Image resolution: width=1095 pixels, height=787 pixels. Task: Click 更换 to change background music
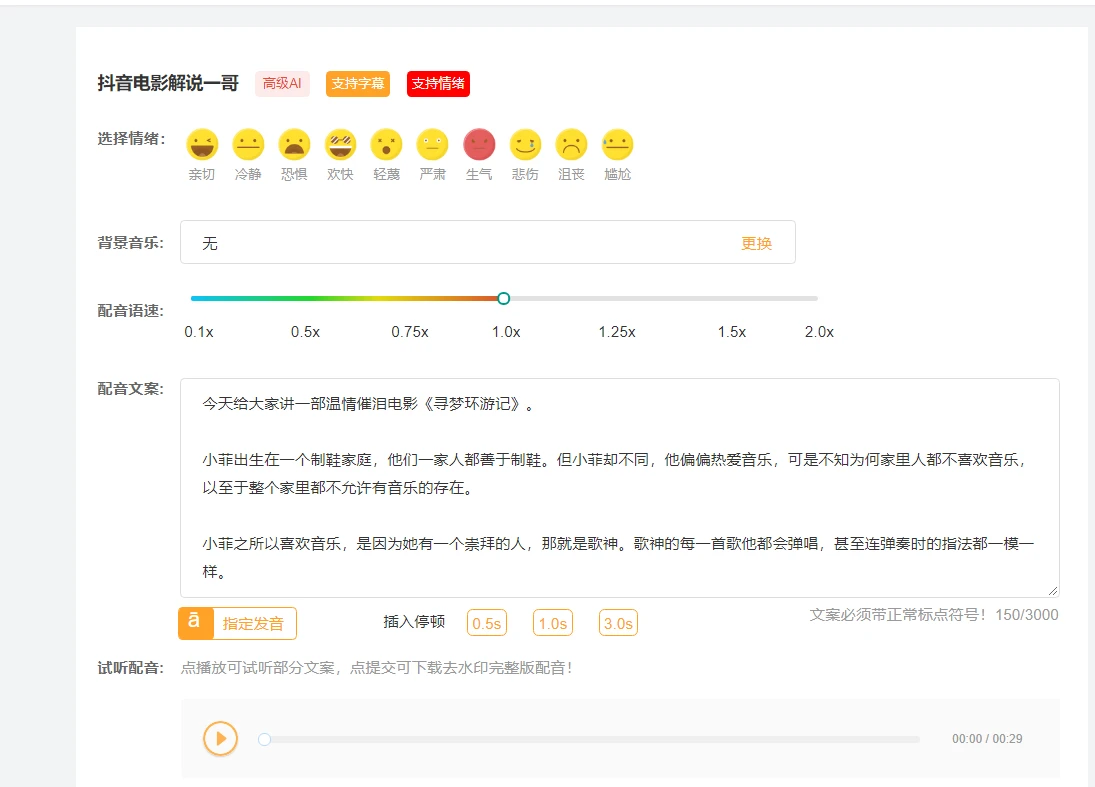756,243
